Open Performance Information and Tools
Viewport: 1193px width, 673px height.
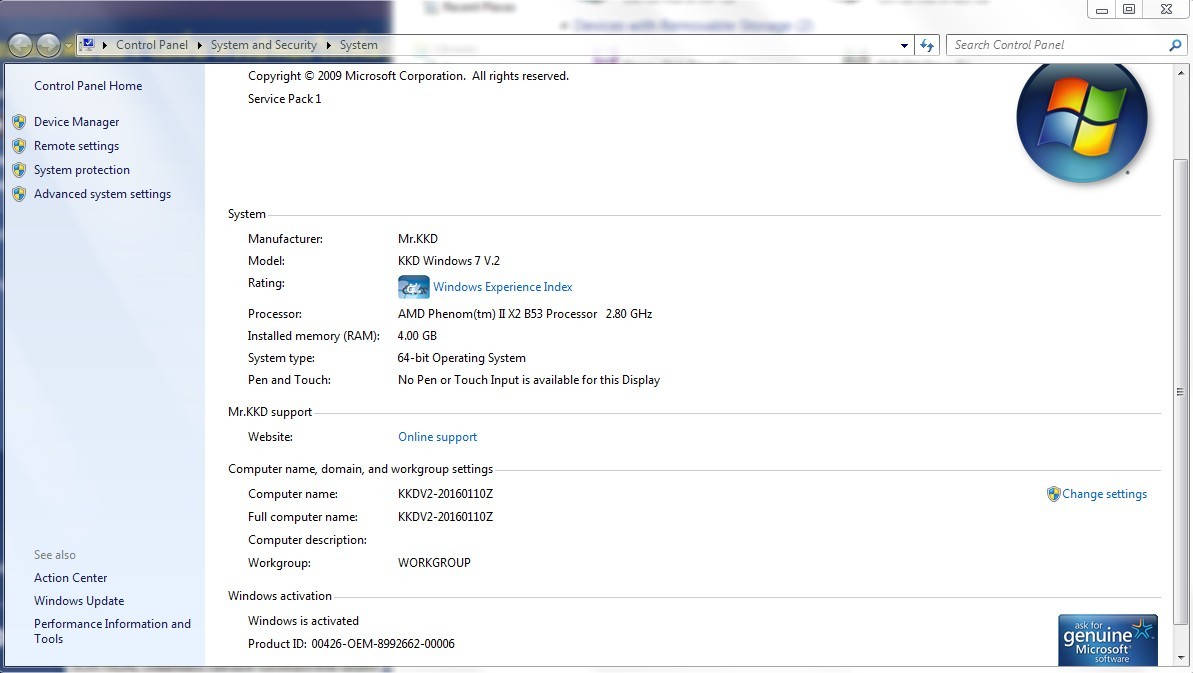click(112, 631)
